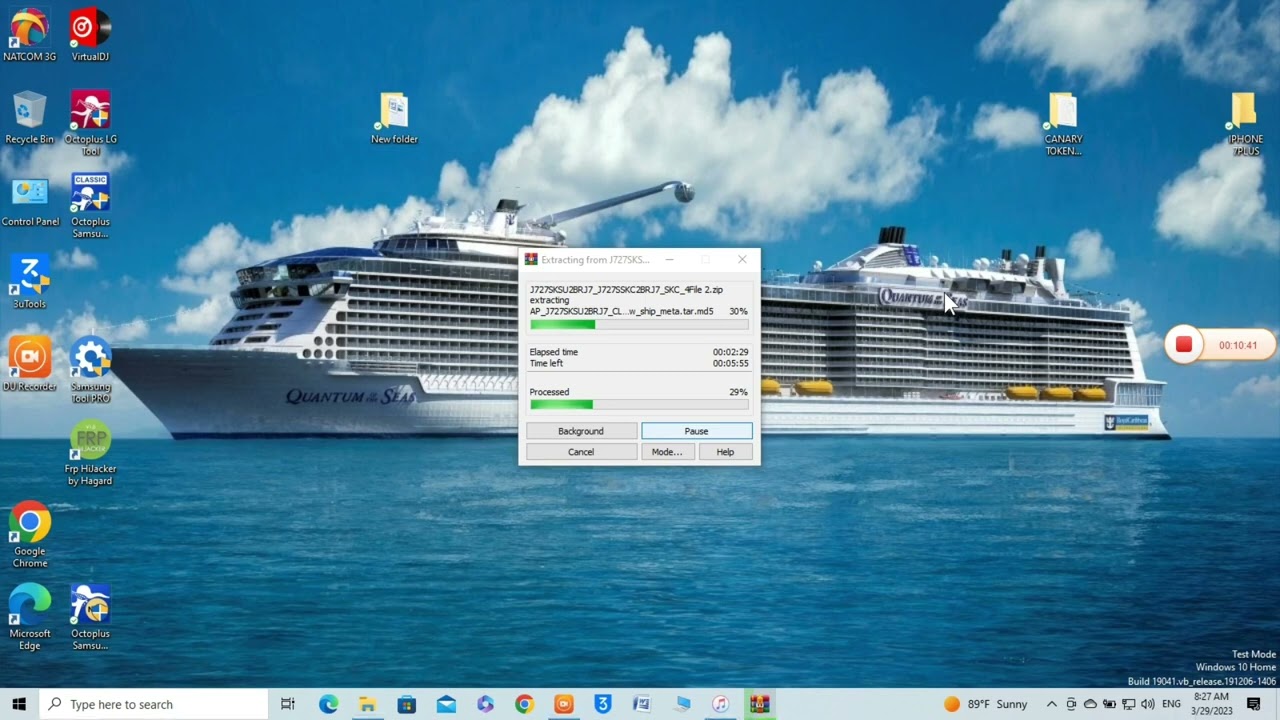Open the volume control in system tray
Screen dimensions: 1280x720
[1147, 704]
